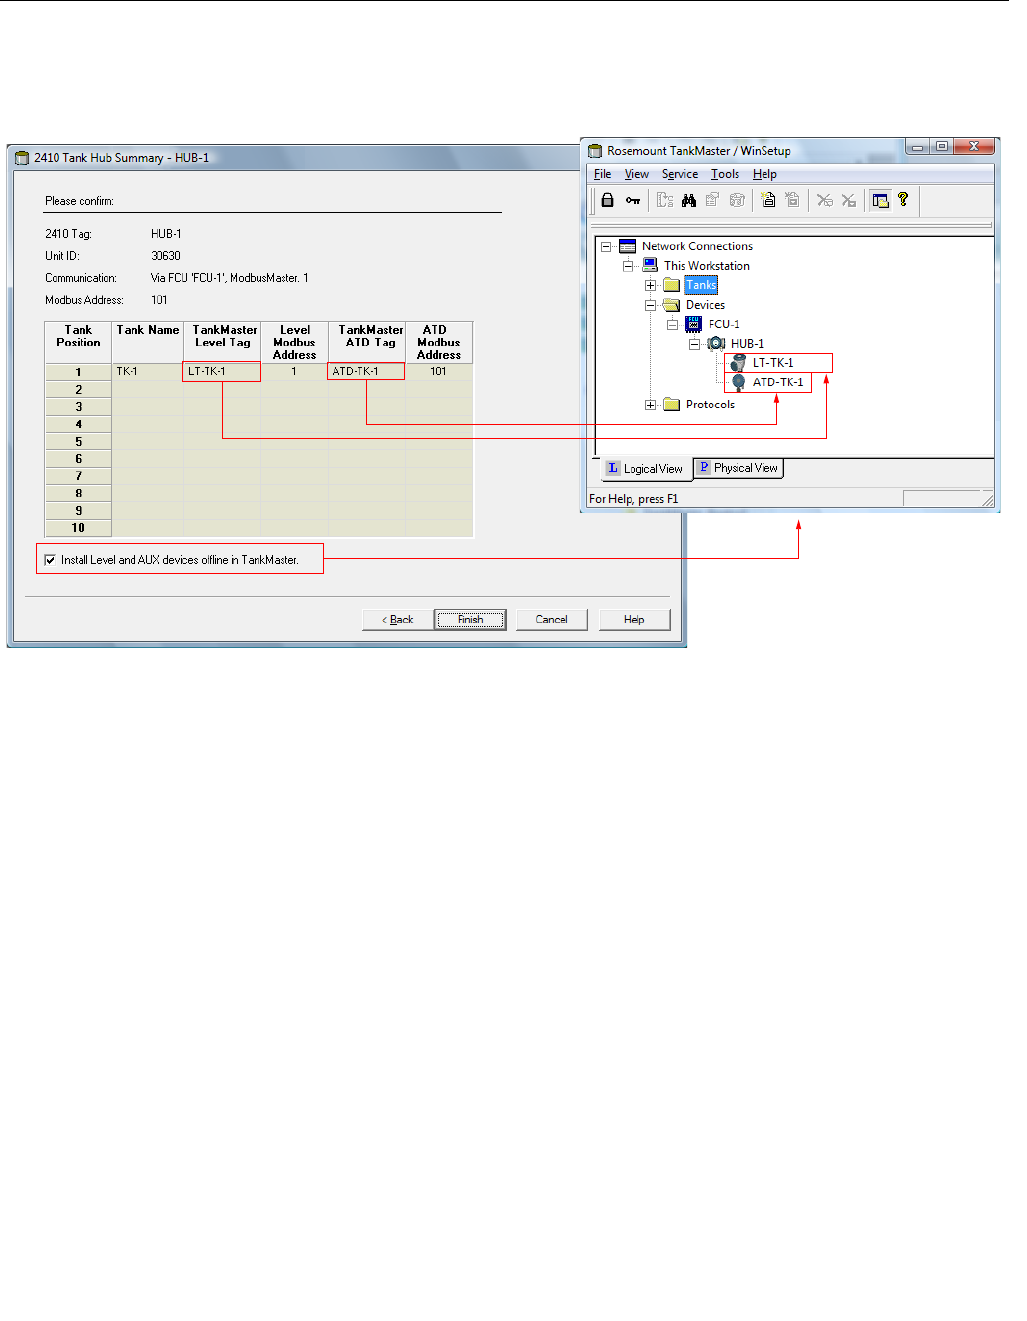Click the greyed copy-document toolbar icon
This screenshot has width=1027, height=1321.
(x=792, y=200)
